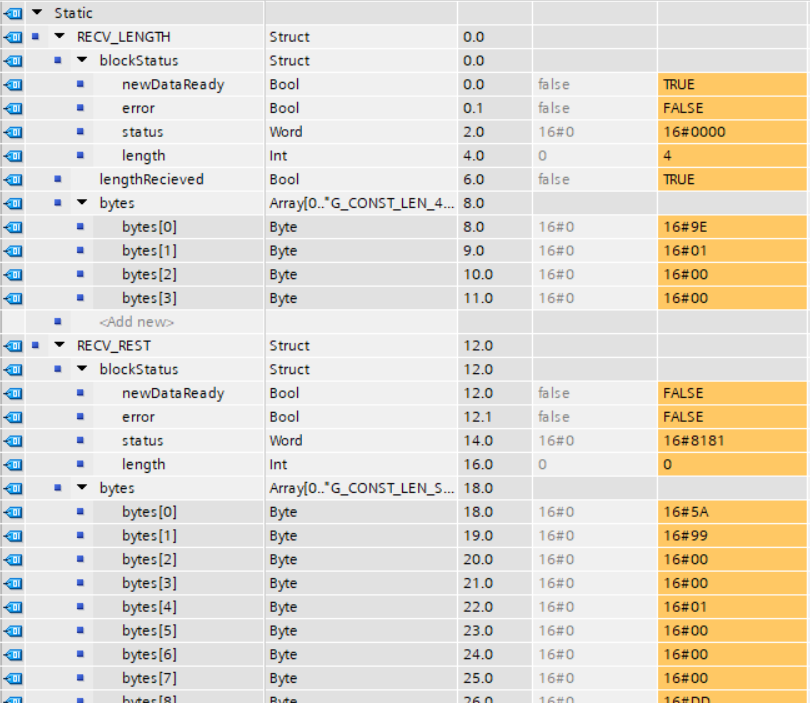This screenshot has width=810, height=703.
Task: Click the tag icon of bytes[0] at offset 8.0
Action: pos(13,227)
